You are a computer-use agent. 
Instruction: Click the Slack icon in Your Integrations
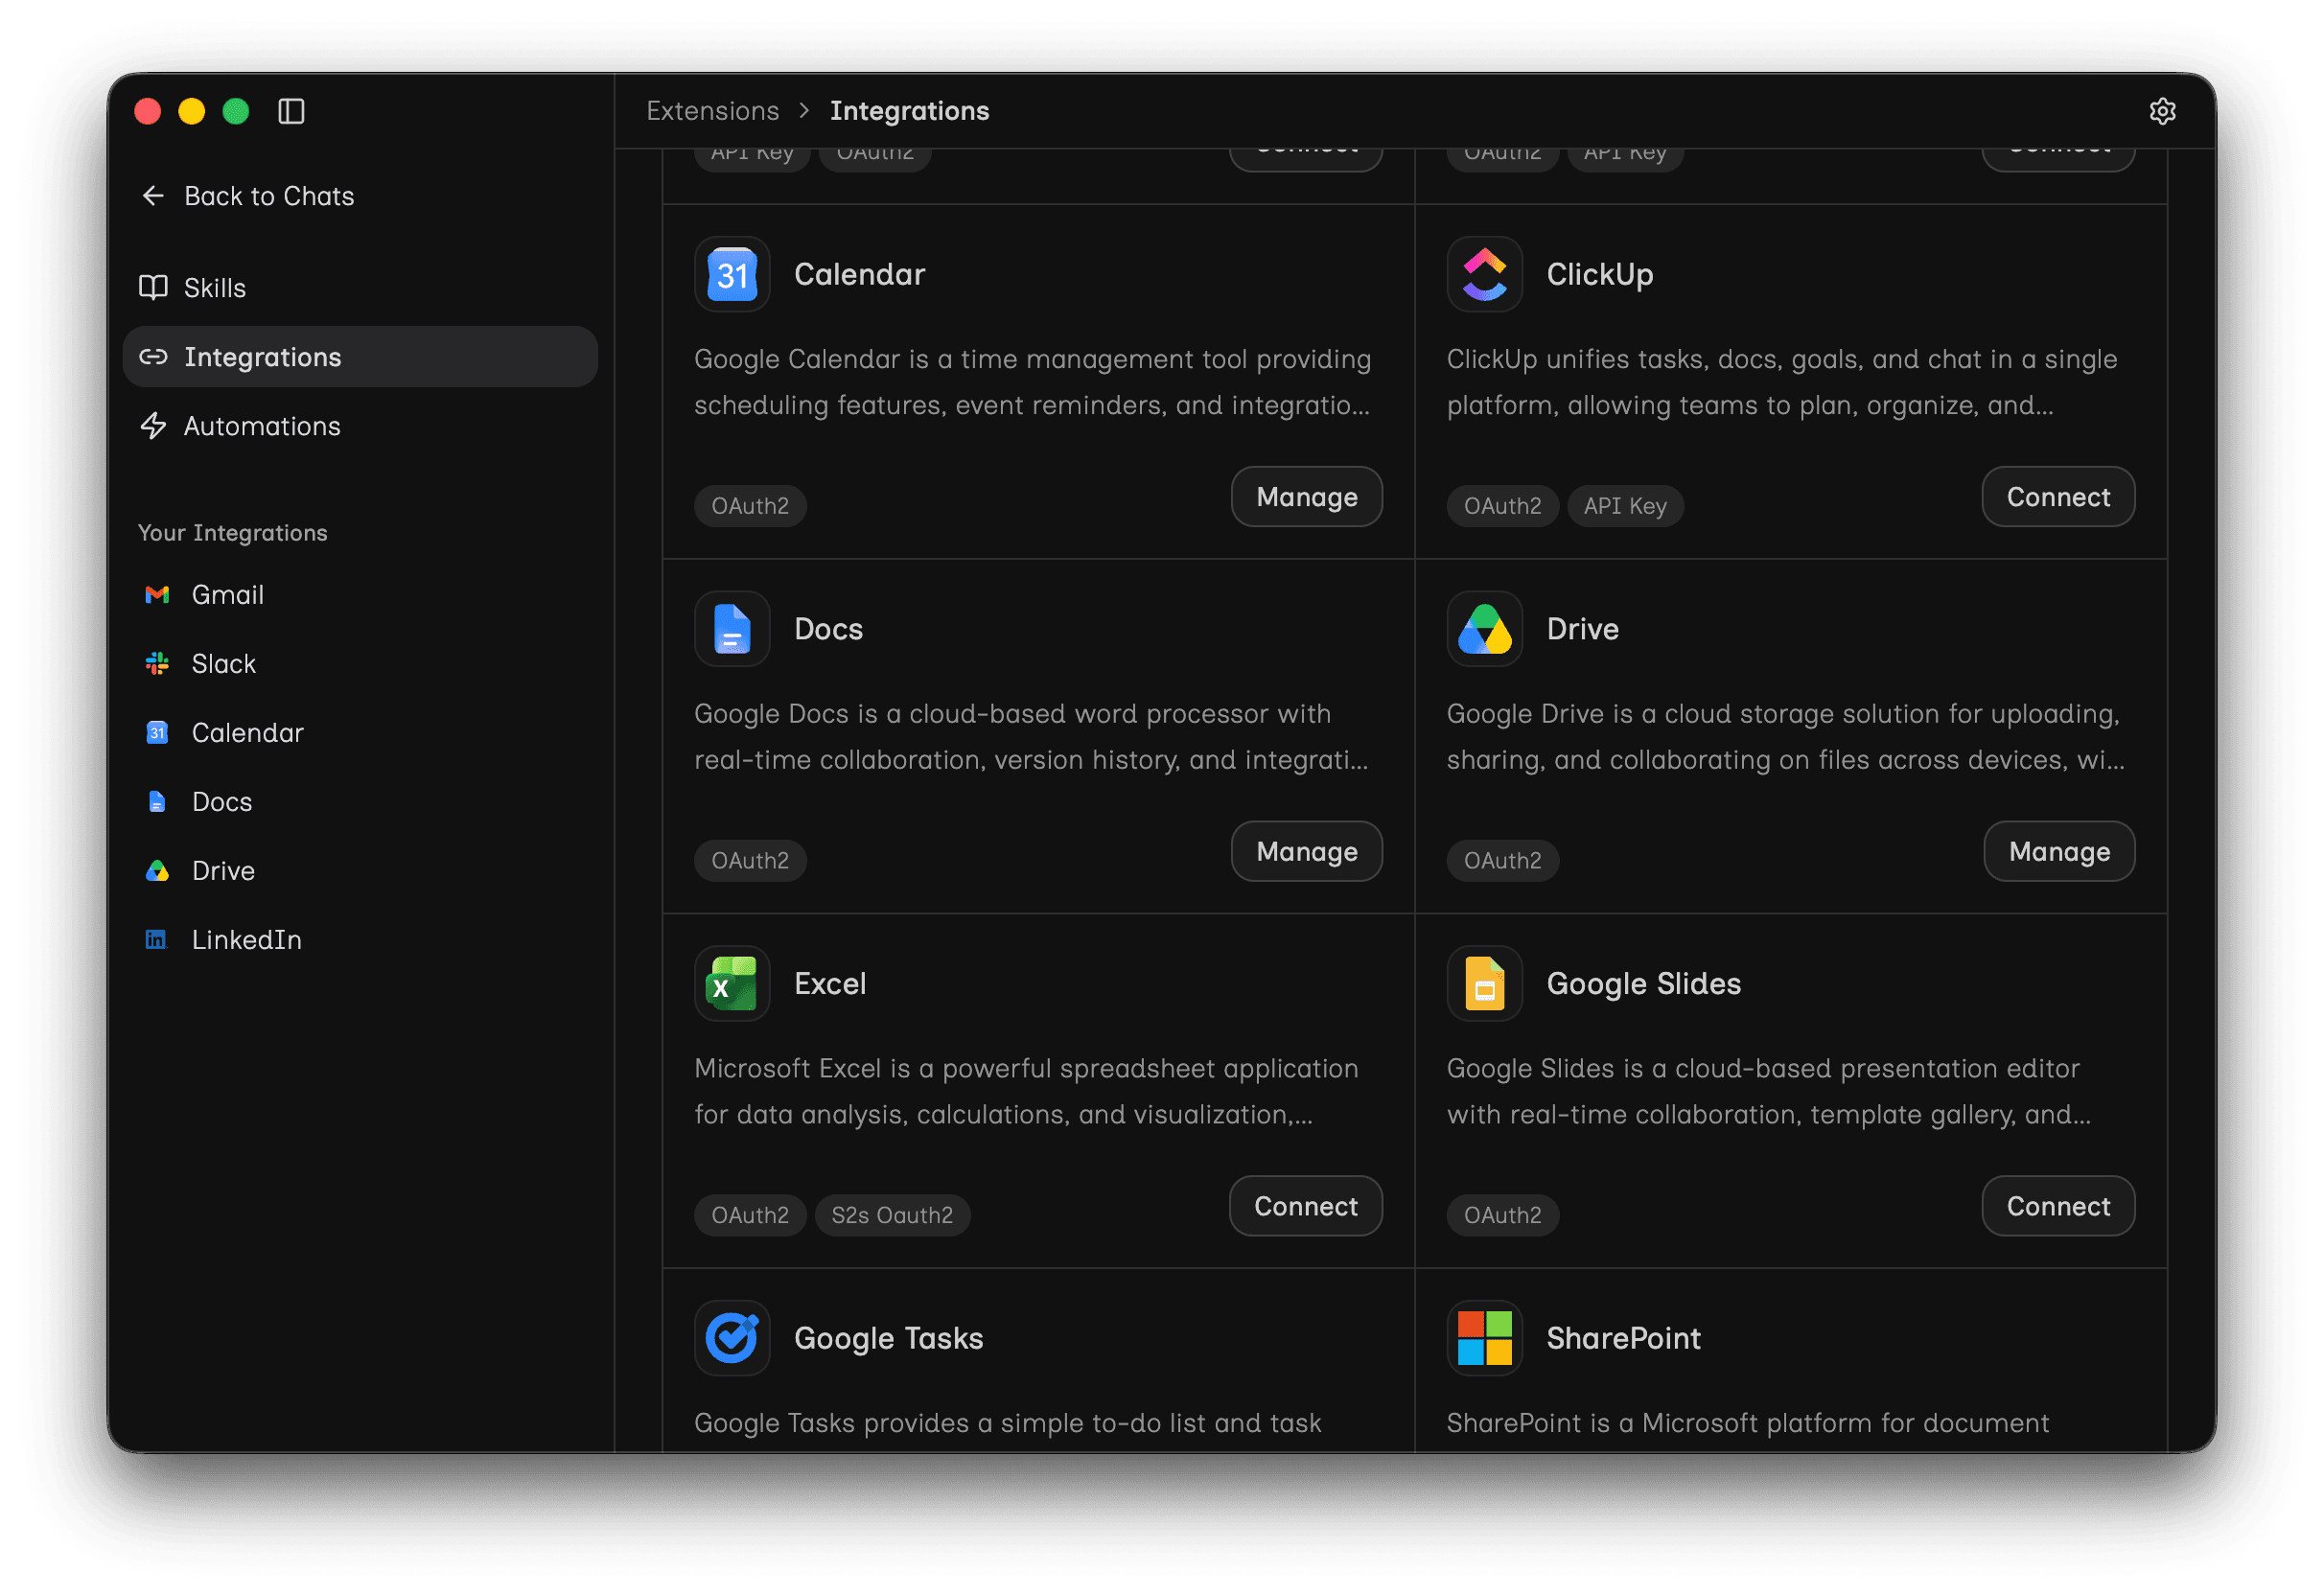[x=157, y=664]
